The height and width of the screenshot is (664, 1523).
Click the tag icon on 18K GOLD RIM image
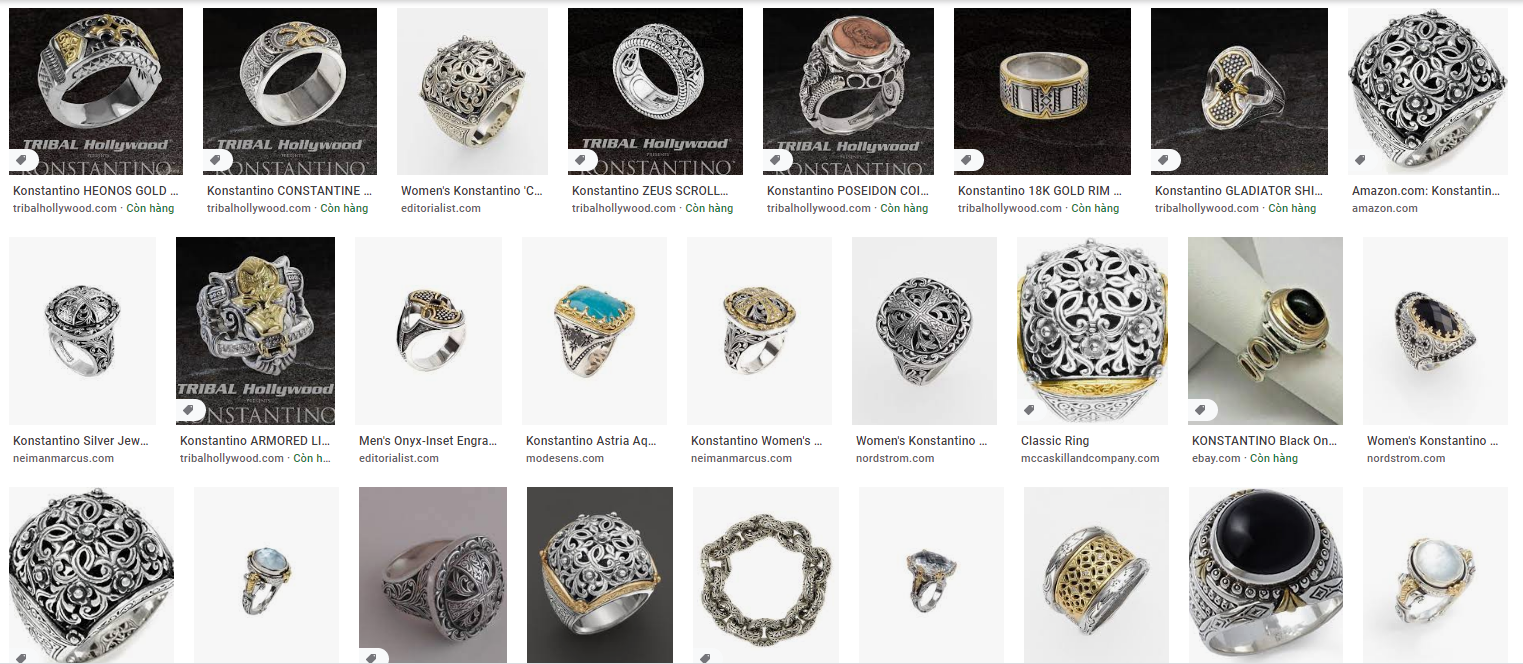click(x=970, y=160)
